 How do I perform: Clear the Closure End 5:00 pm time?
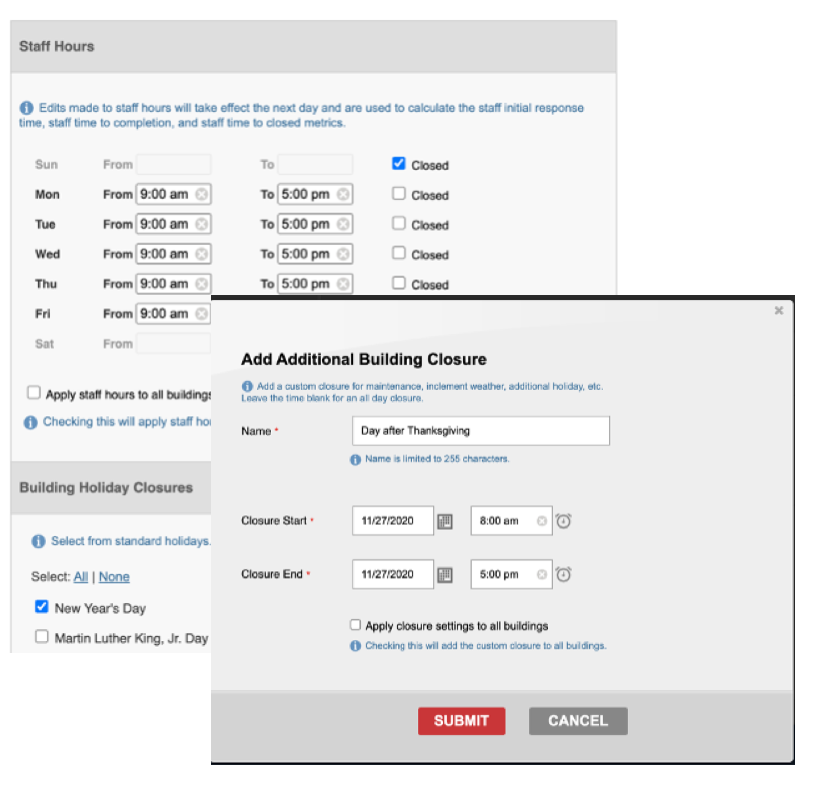pos(542,575)
